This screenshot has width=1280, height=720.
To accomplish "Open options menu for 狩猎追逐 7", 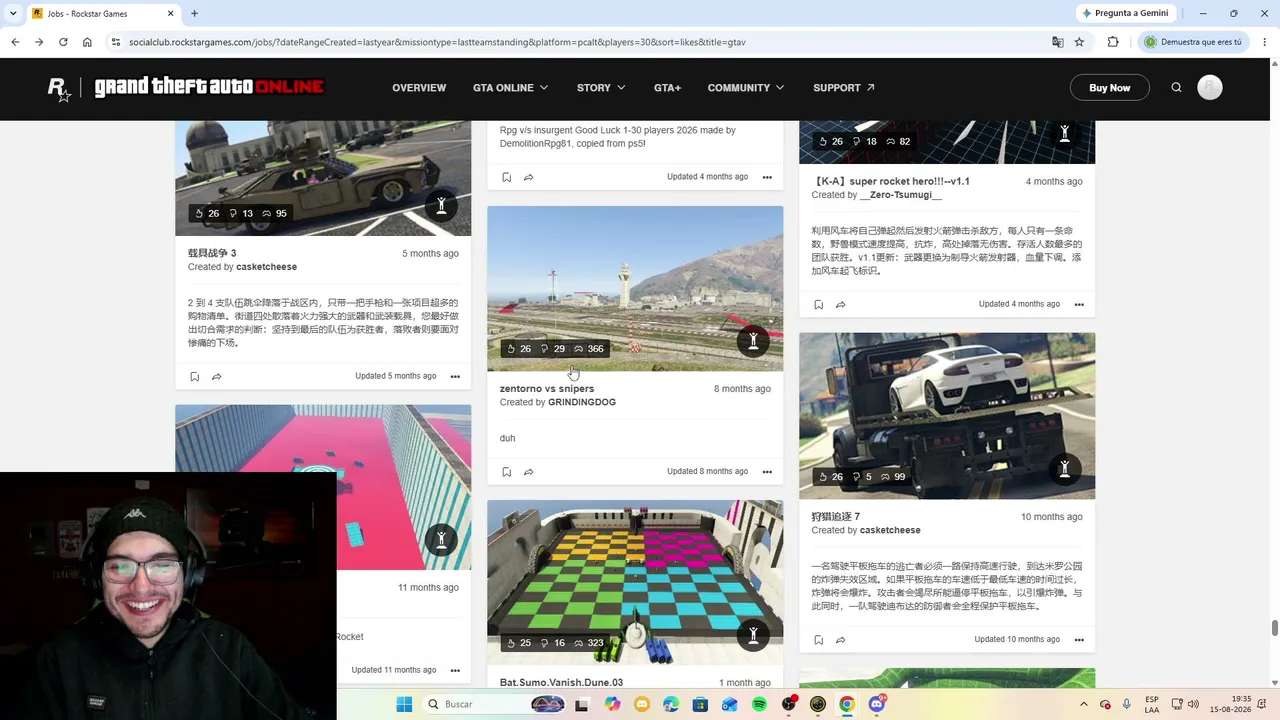I will click(1079, 640).
